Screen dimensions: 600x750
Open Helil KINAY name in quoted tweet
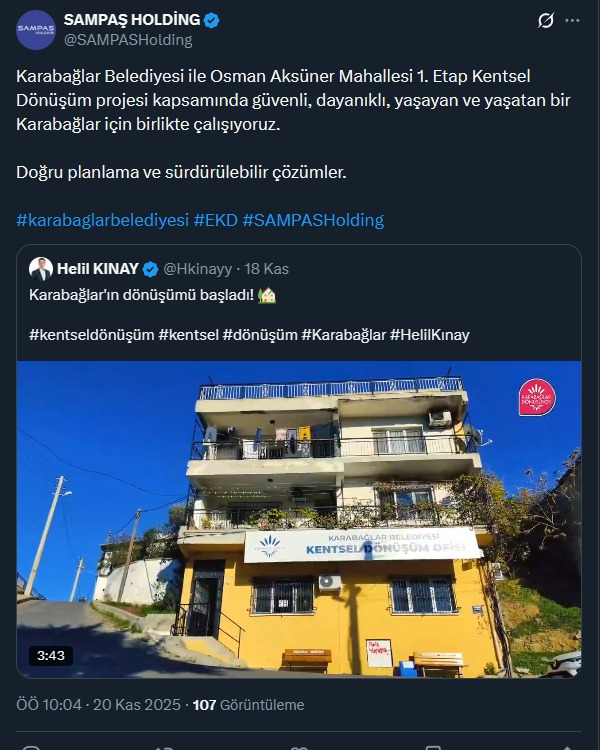click(98, 269)
